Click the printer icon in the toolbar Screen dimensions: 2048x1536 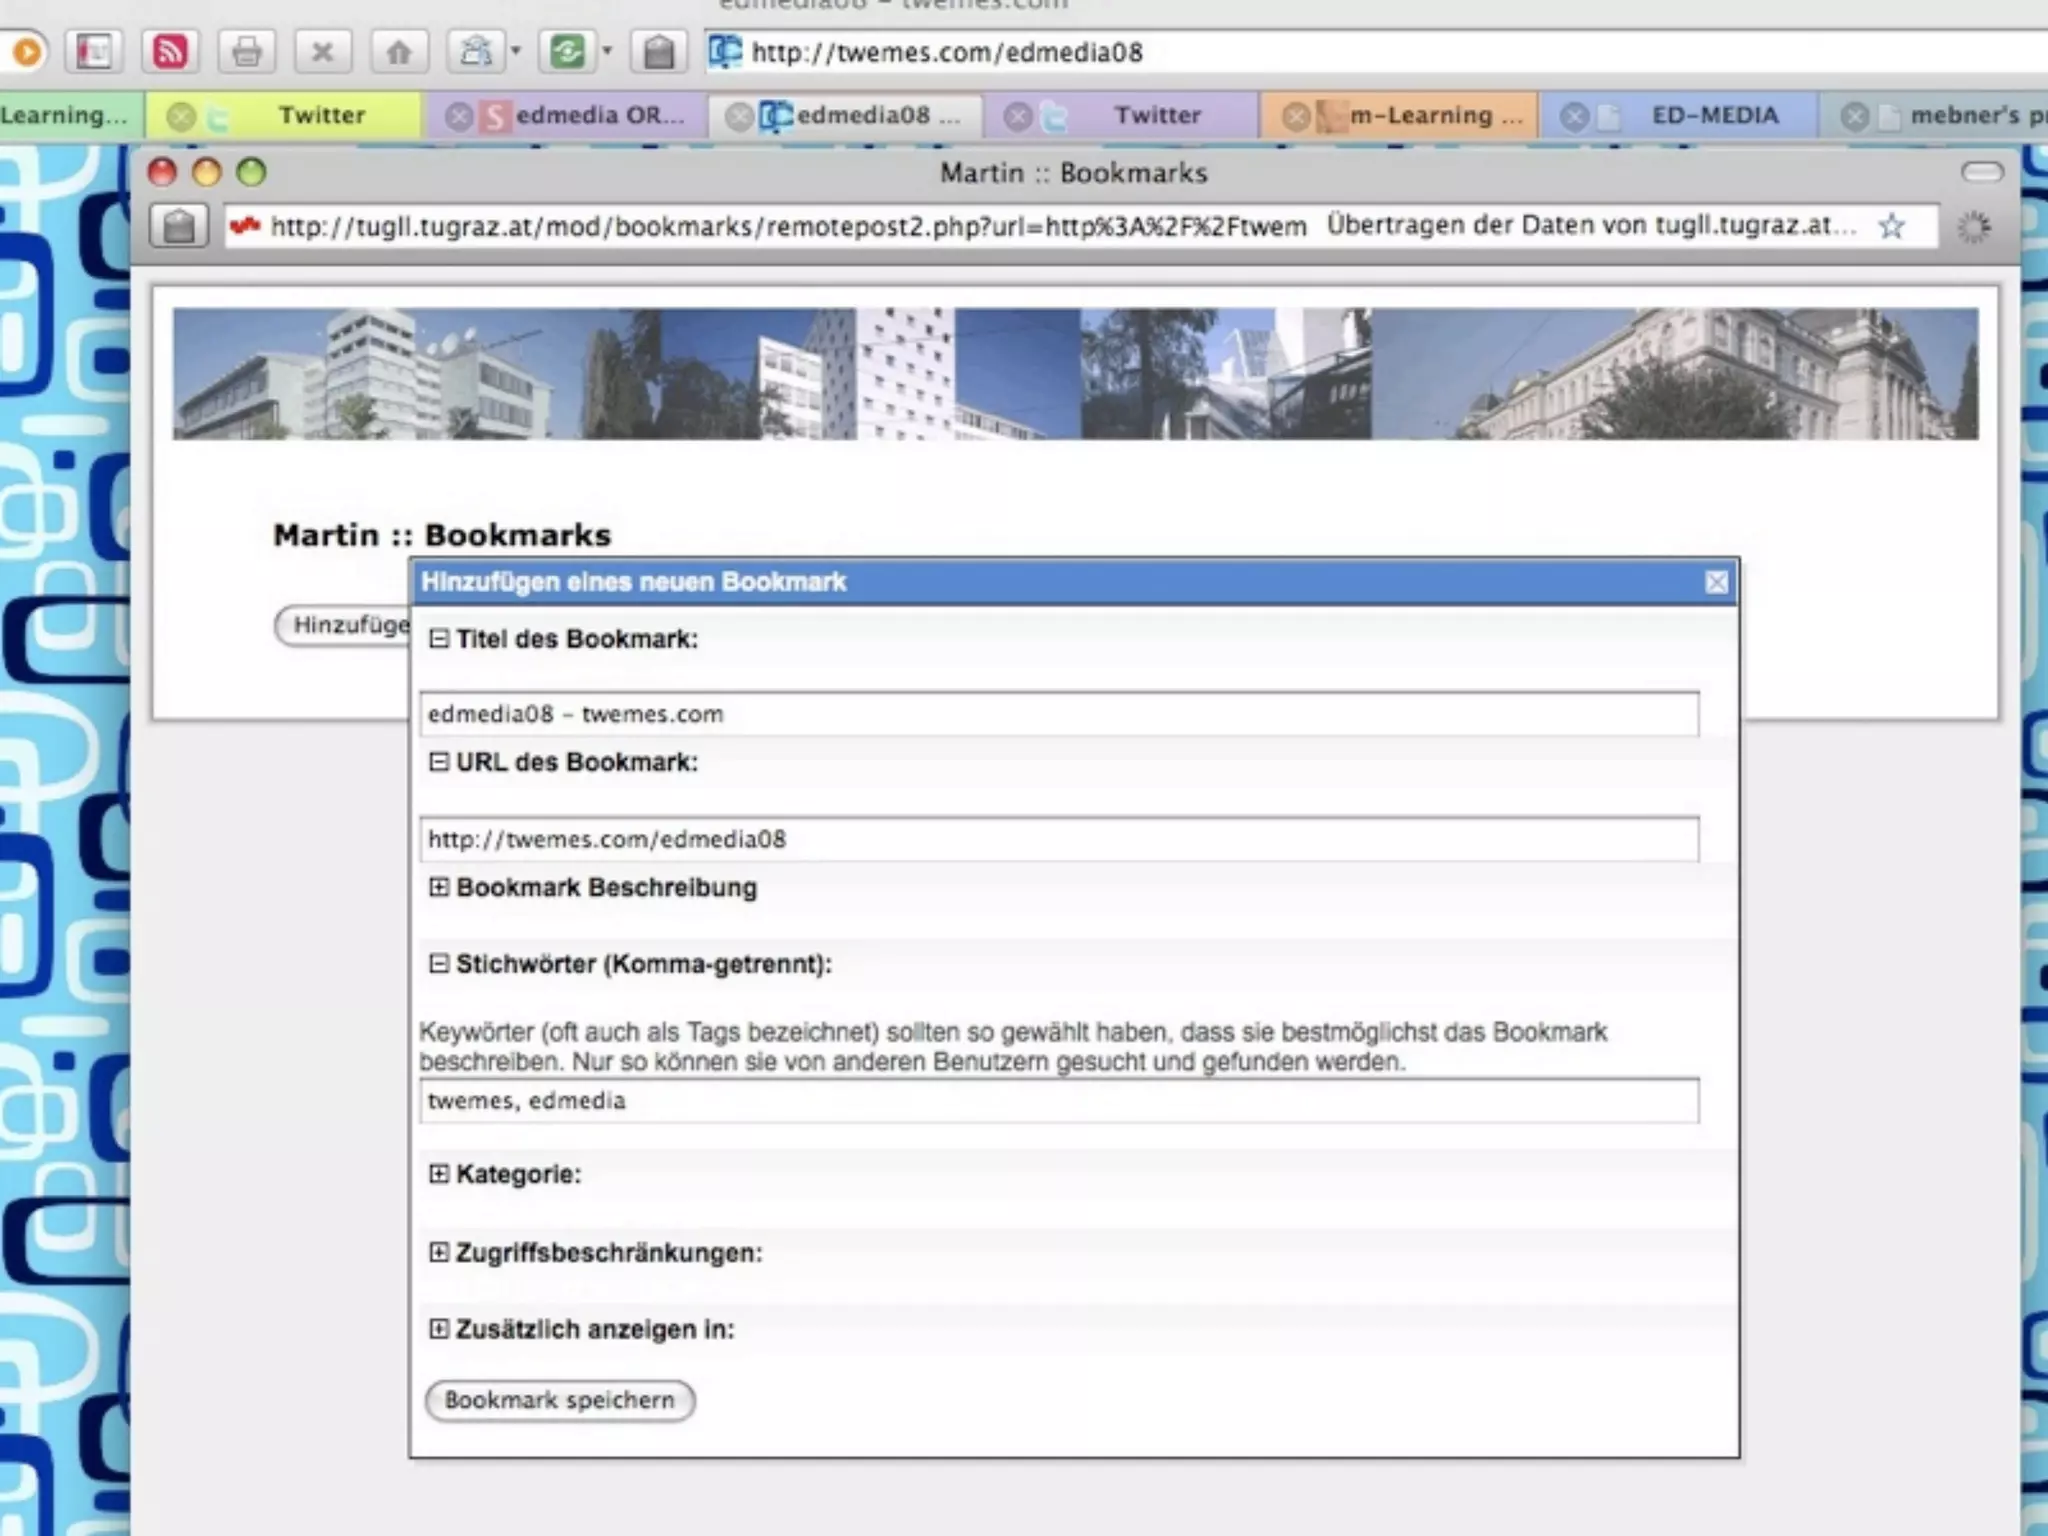click(x=246, y=51)
